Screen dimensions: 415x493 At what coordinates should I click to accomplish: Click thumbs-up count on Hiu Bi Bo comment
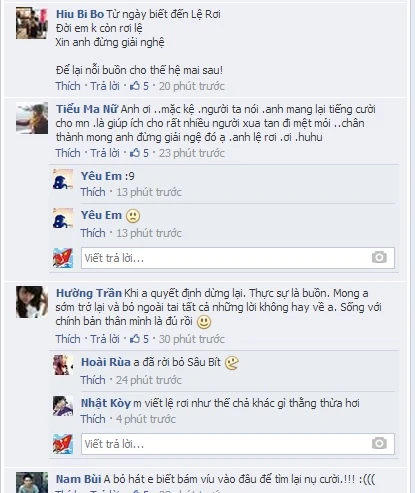(x=139, y=86)
